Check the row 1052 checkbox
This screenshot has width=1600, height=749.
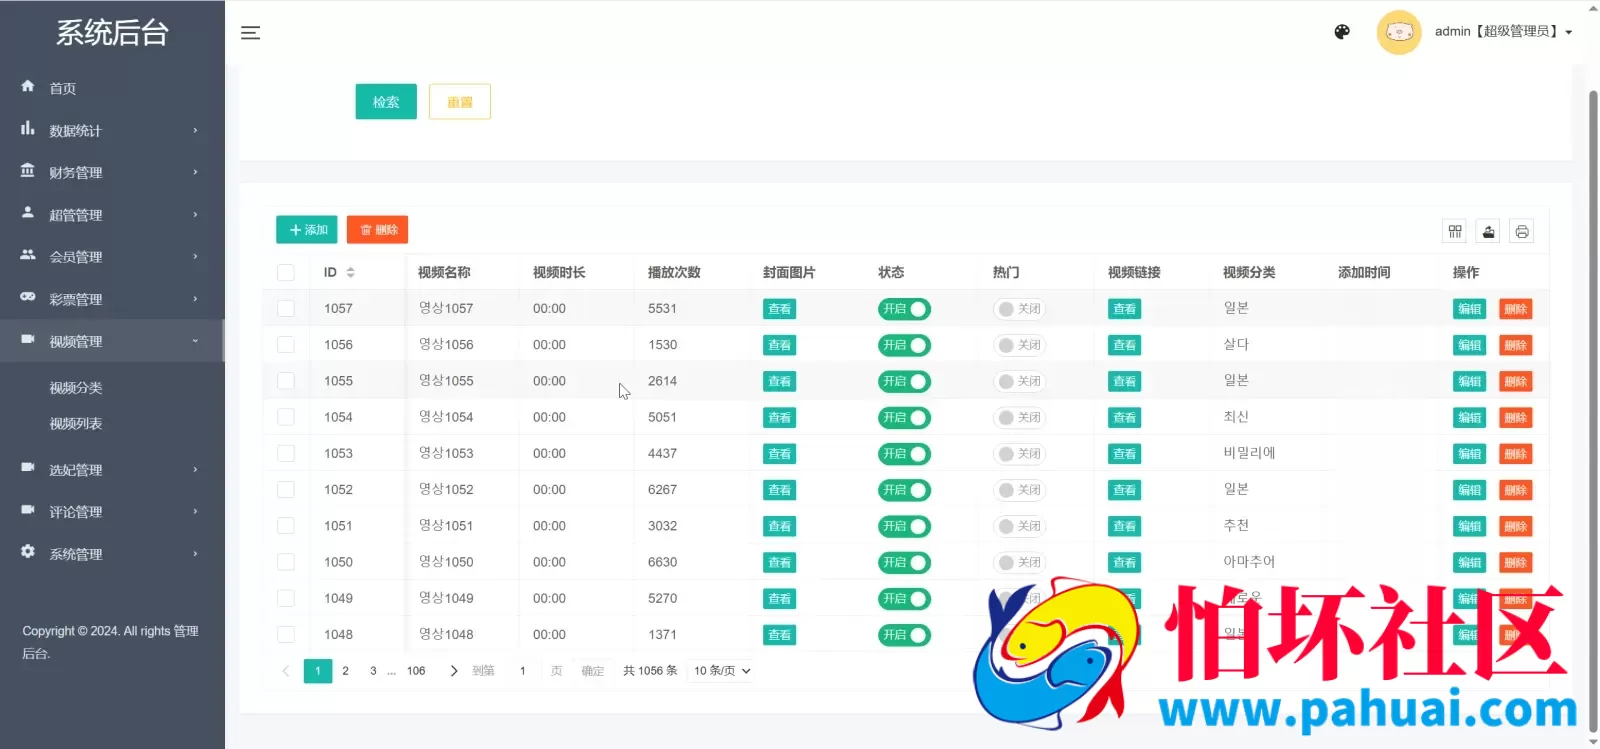(x=286, y=489)
